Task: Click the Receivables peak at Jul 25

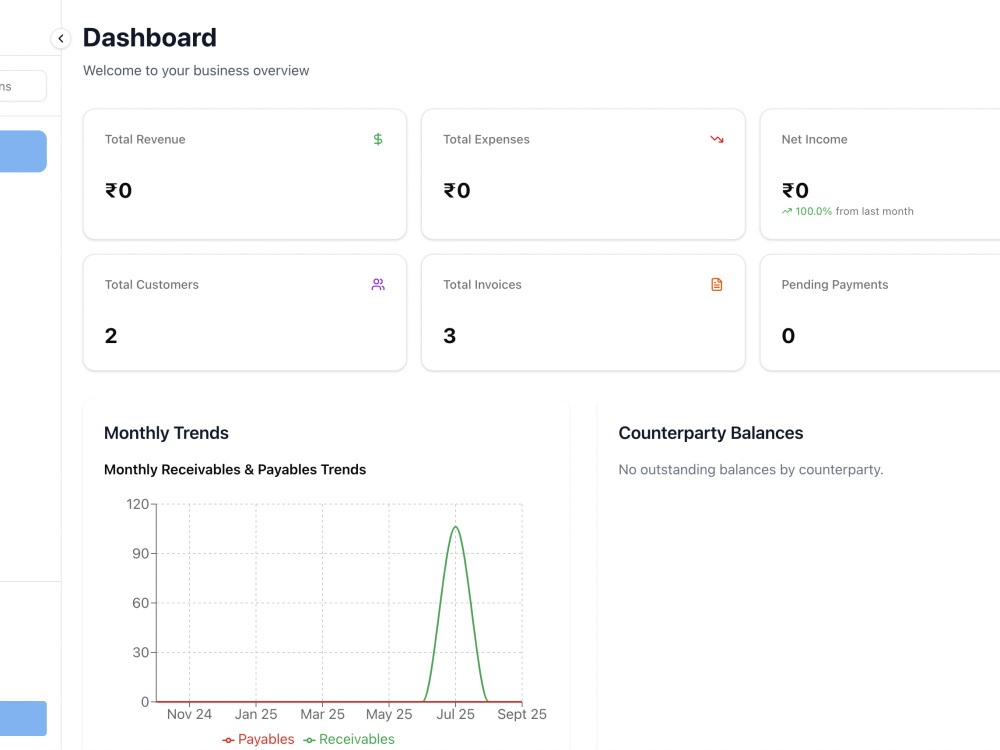Action: pos(455,527)
